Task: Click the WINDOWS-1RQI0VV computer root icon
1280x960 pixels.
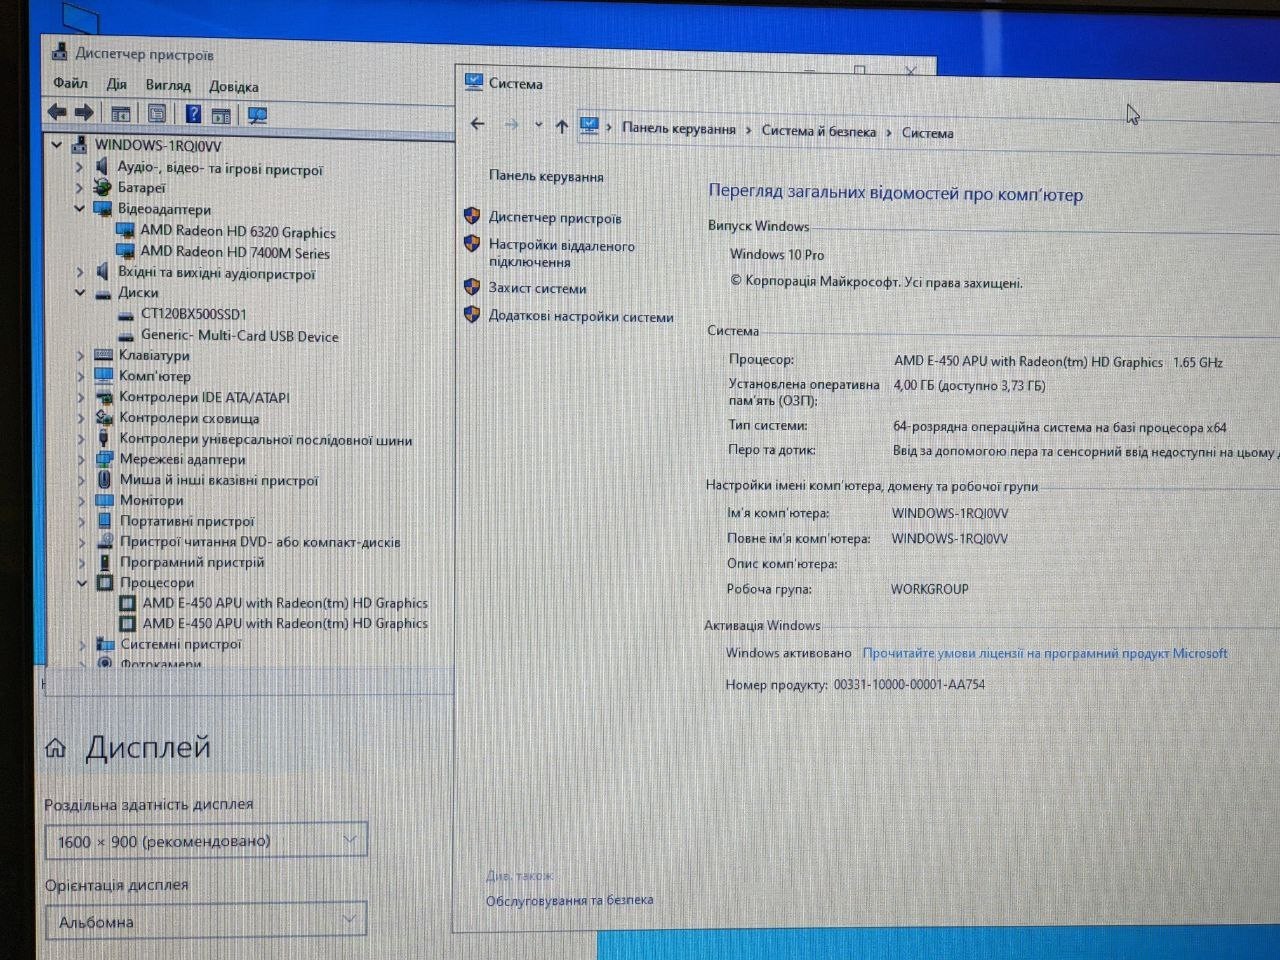Action: 79,145
